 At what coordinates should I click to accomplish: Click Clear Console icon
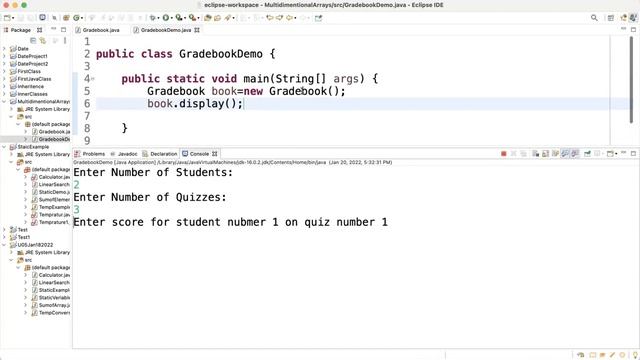(536, 154)
